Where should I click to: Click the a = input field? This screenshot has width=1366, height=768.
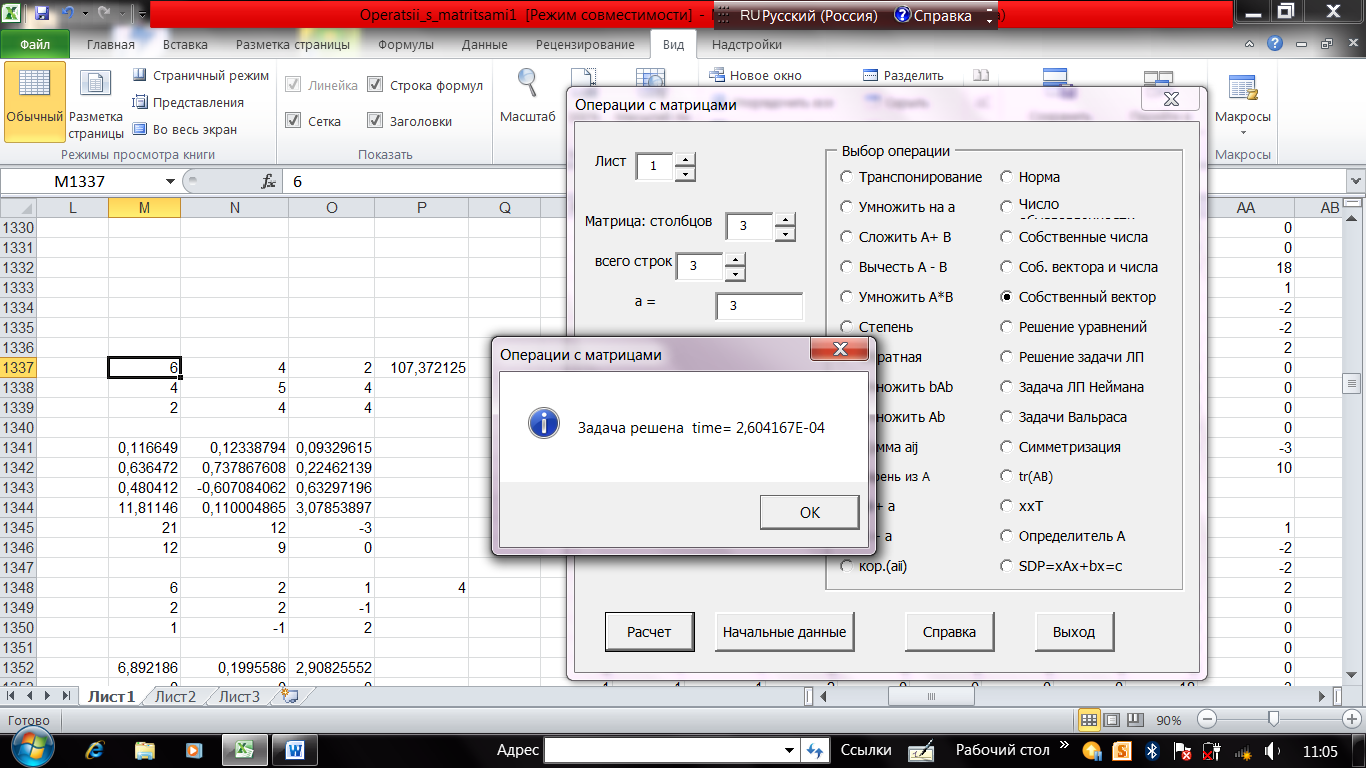759,306
